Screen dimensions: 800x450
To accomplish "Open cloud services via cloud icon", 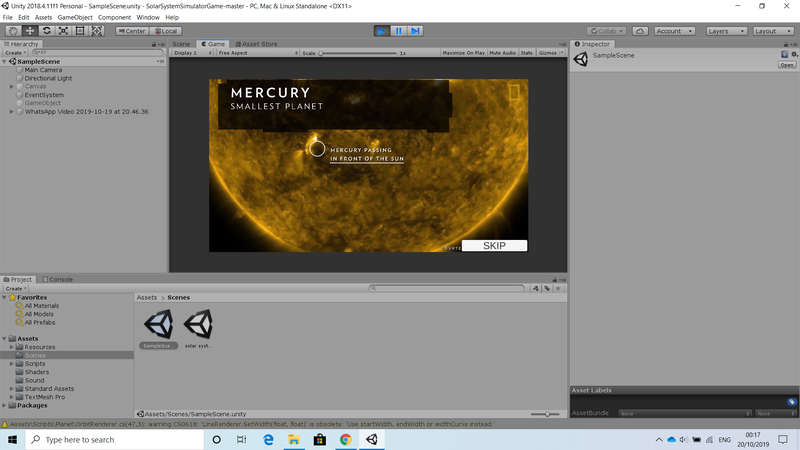I will click(639, 31).
